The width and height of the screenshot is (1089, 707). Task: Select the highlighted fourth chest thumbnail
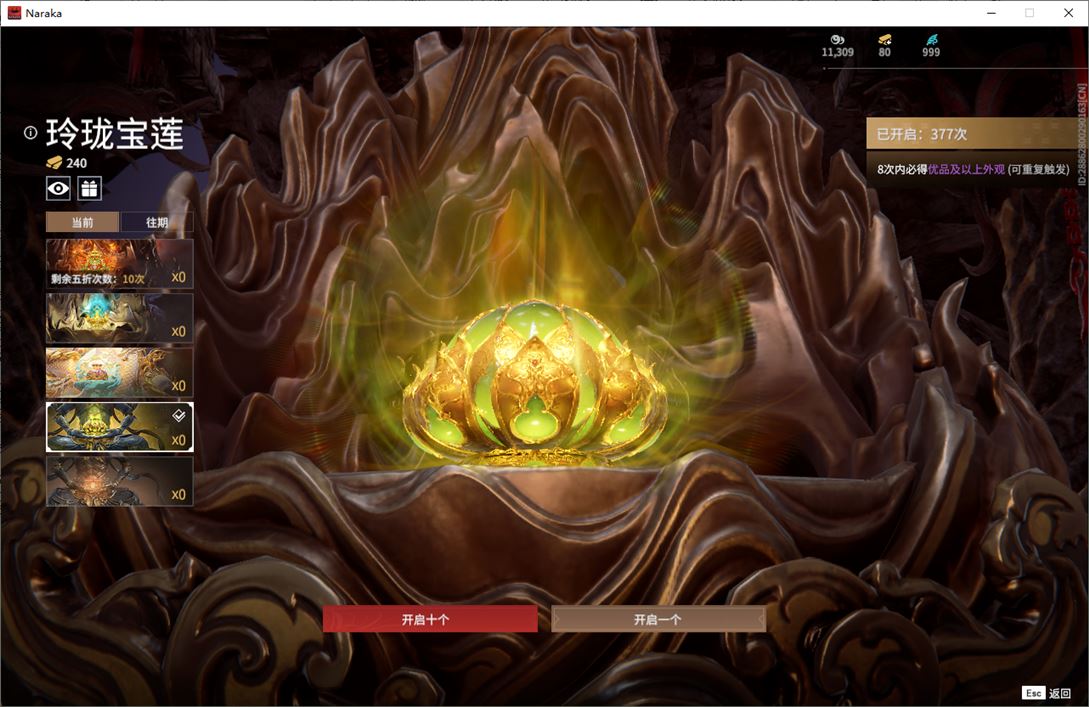[119, 426]
